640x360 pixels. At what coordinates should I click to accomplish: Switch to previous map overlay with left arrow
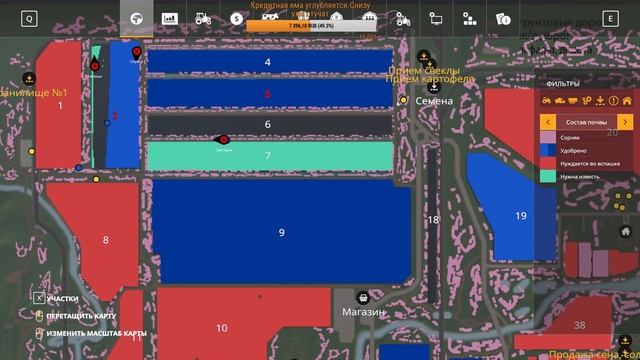click(x=548, y=122)
